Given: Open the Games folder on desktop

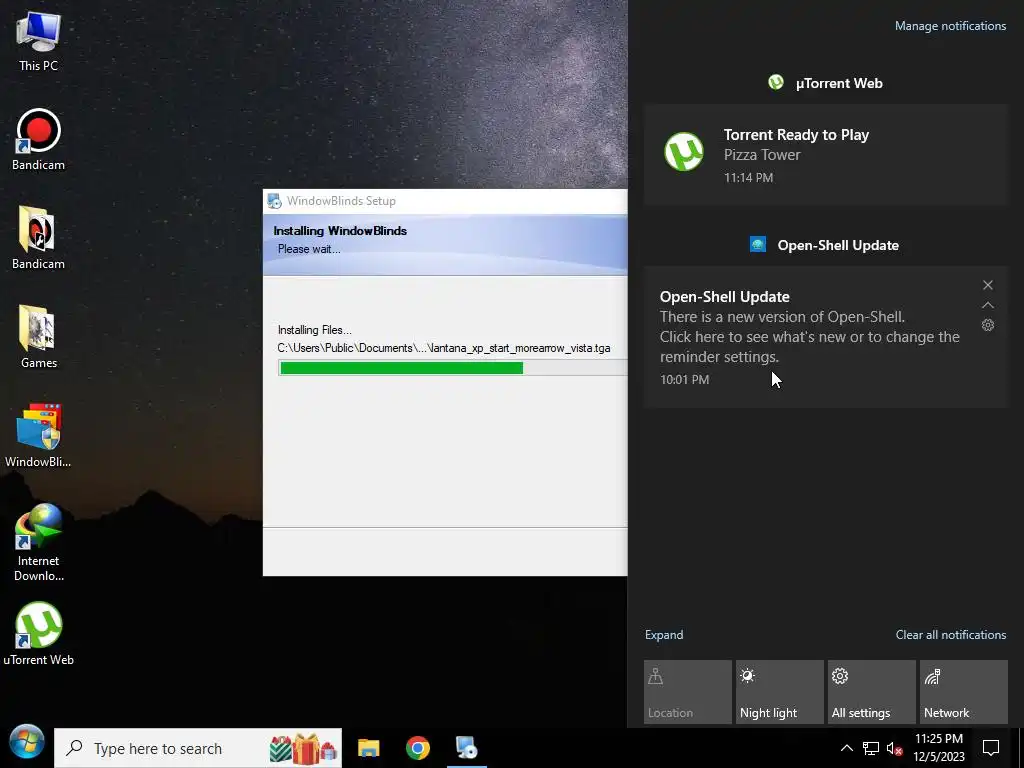Looking at the screenshot, I should [38, 337].
